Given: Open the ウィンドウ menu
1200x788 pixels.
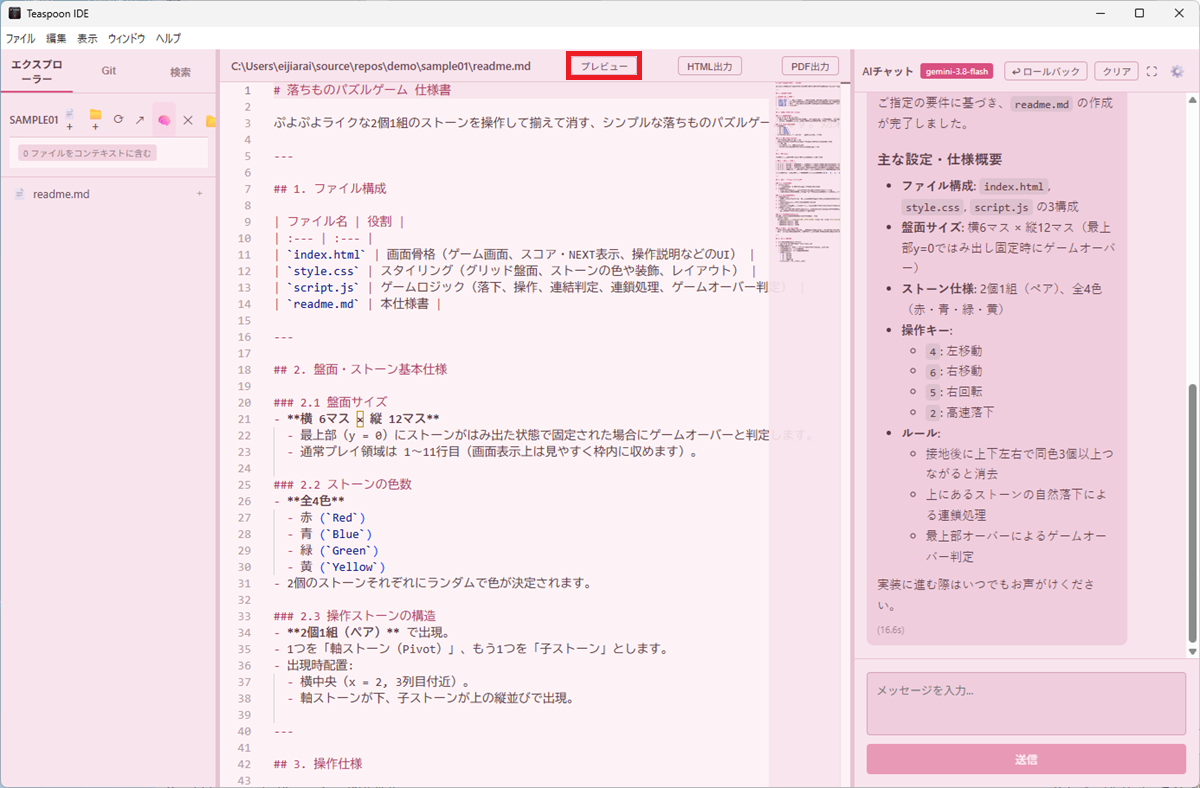Looking at the screenshot, I should [127, 38].
